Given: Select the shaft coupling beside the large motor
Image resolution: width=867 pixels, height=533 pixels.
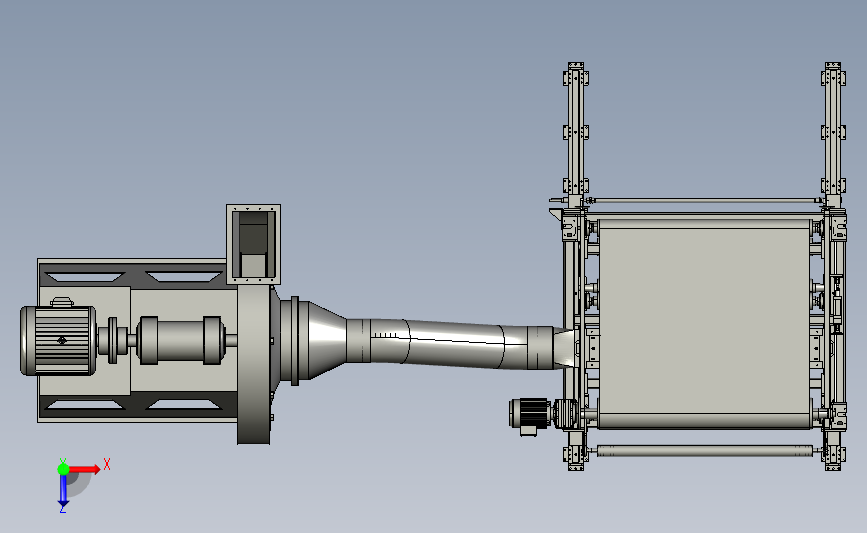Looking at the screenshot, I should coord(113,341).
